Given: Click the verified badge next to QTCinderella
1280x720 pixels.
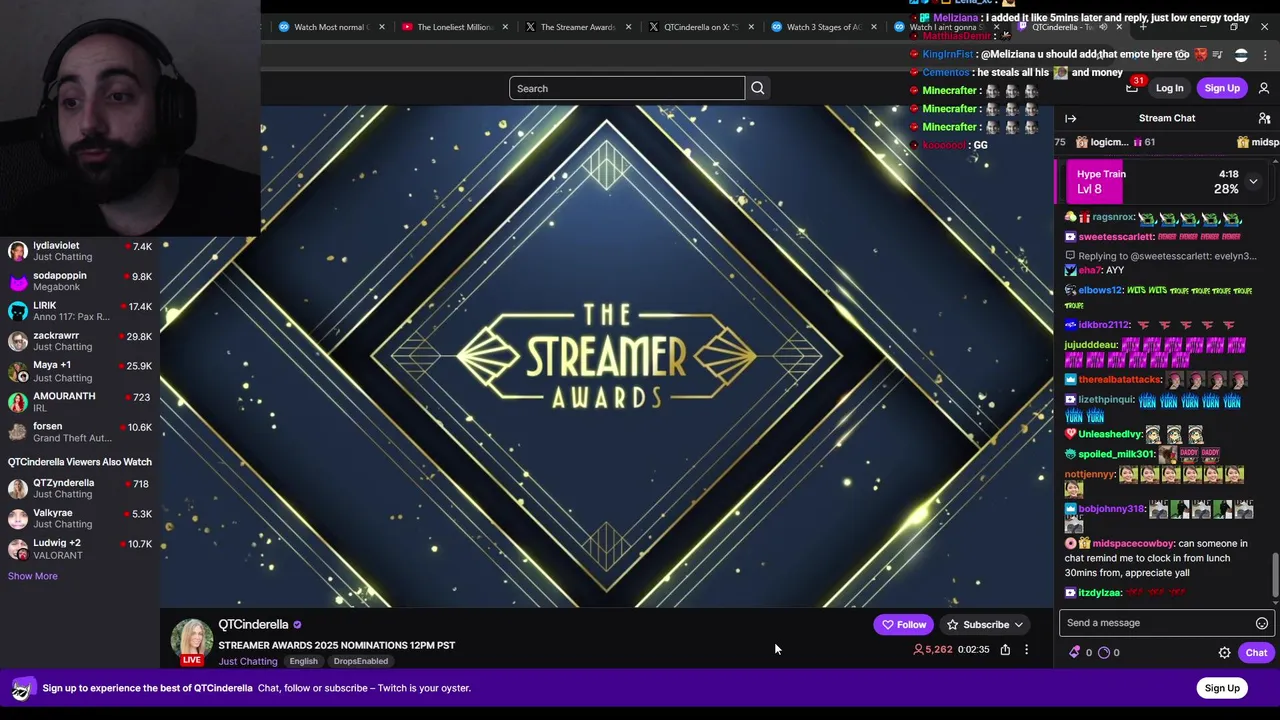Looking at the screenshot, I should click(x=297, y=625).
